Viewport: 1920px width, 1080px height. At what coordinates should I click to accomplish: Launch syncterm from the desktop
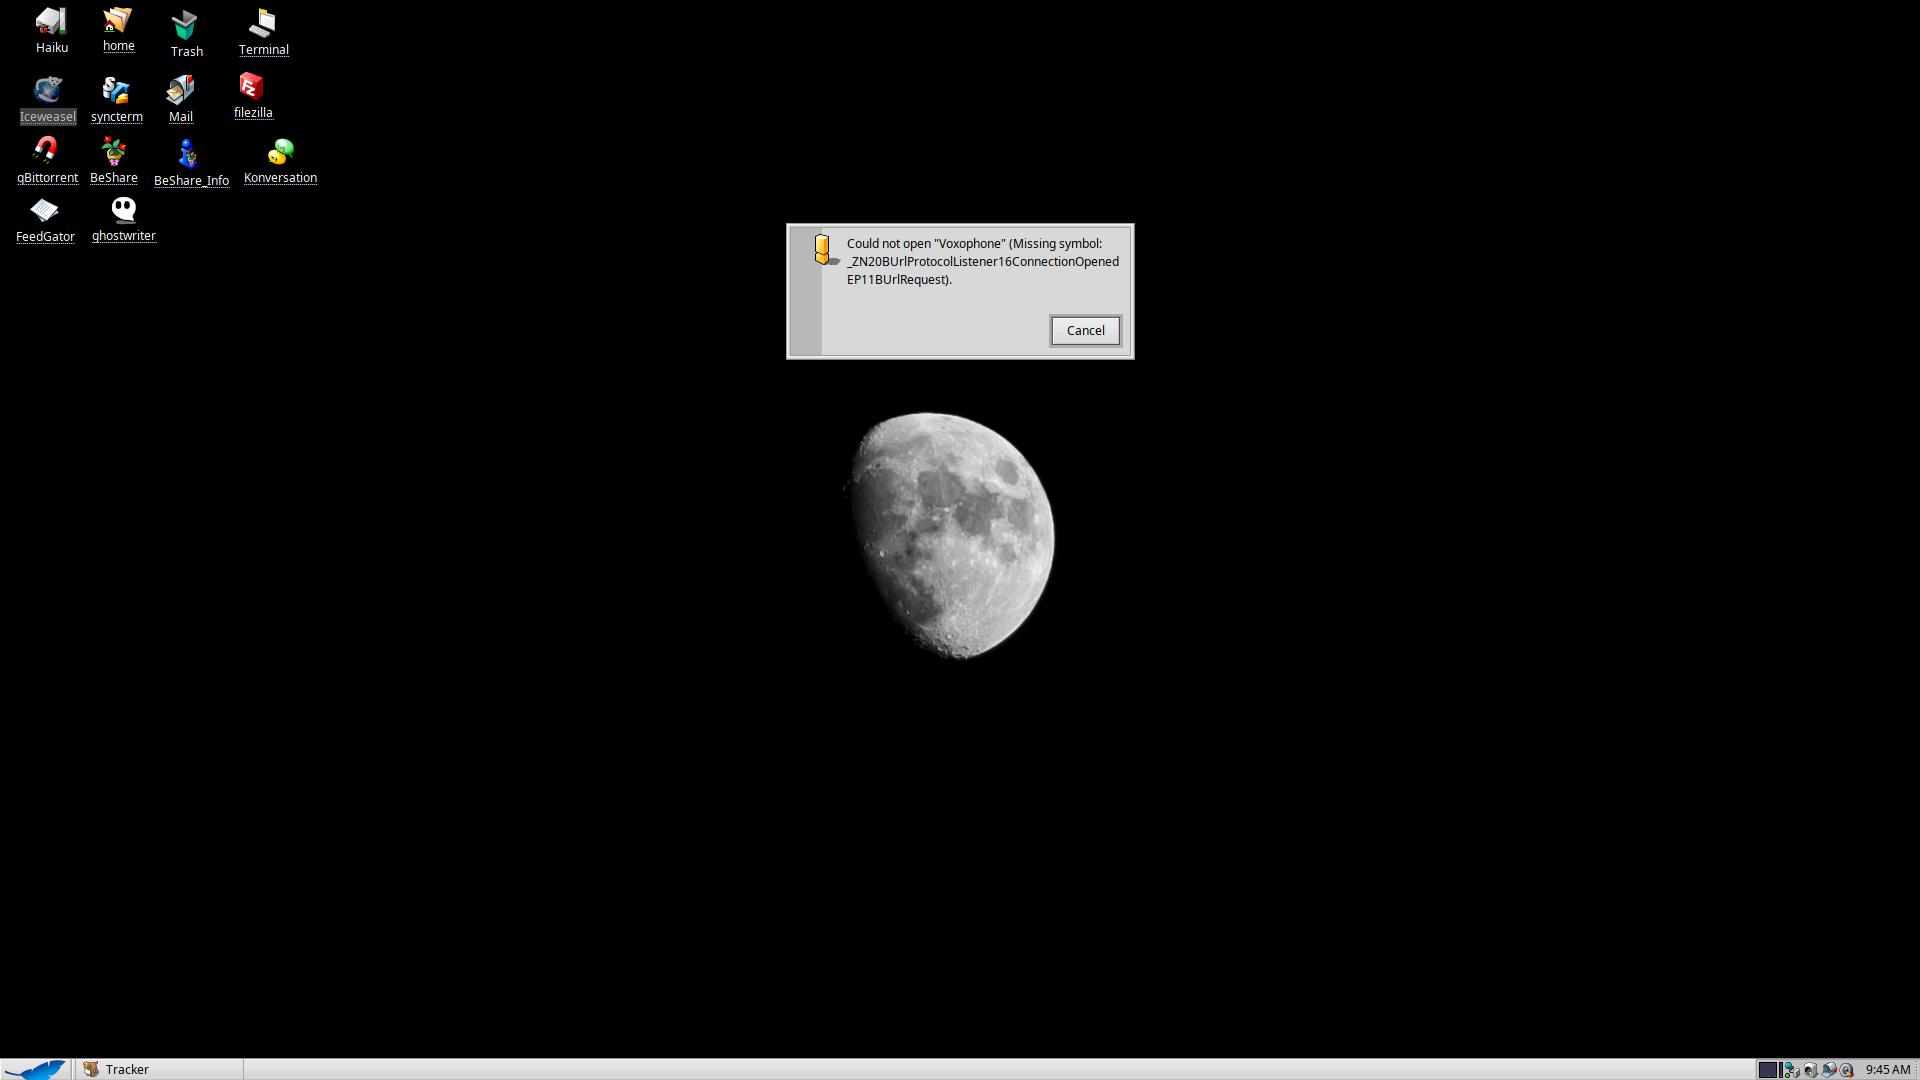click(116, 91)
